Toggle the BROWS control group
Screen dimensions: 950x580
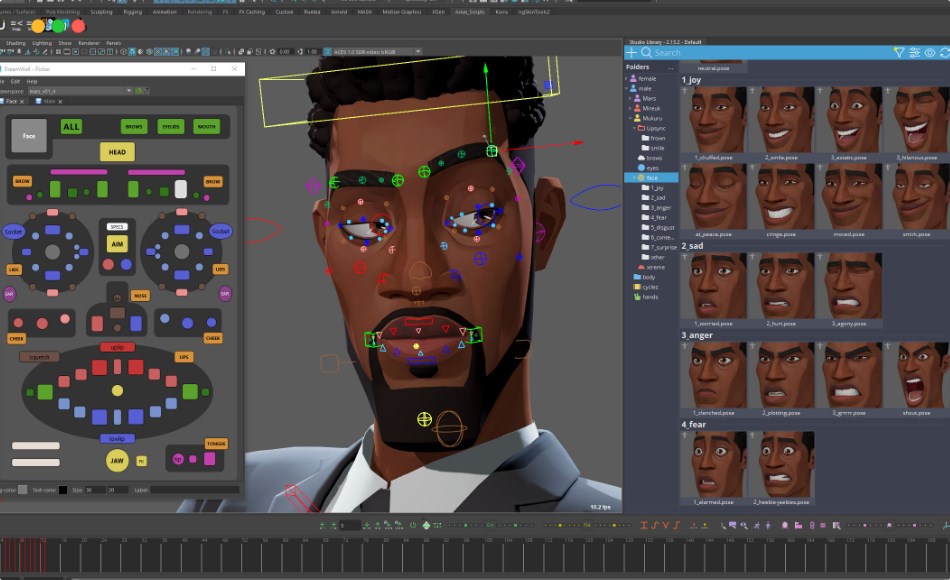click(x=134, y=127)
